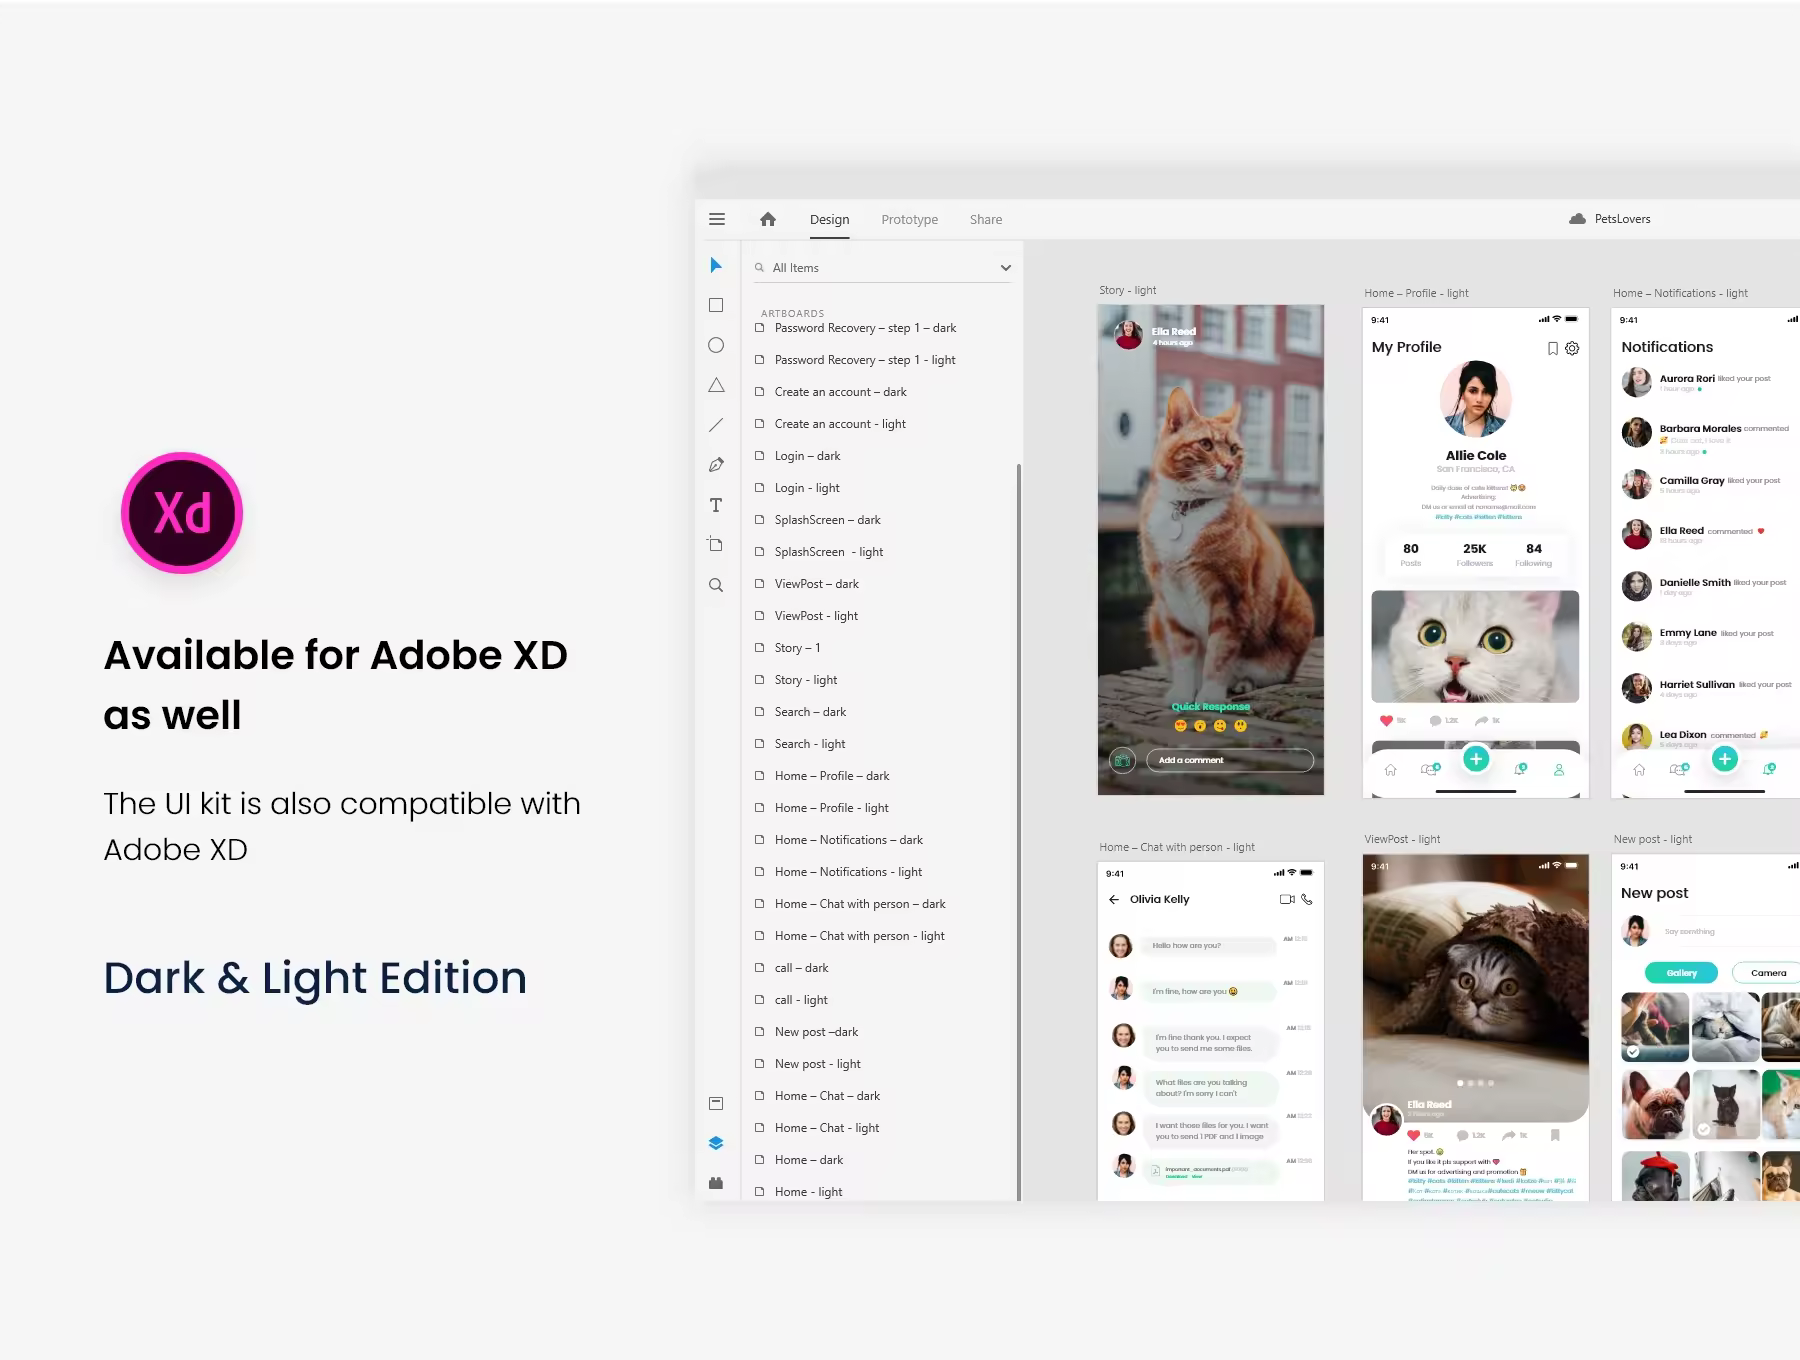Select the Home – Notifications - light layer
The width and height of the screenshot is (1800, 1360).
848,872
